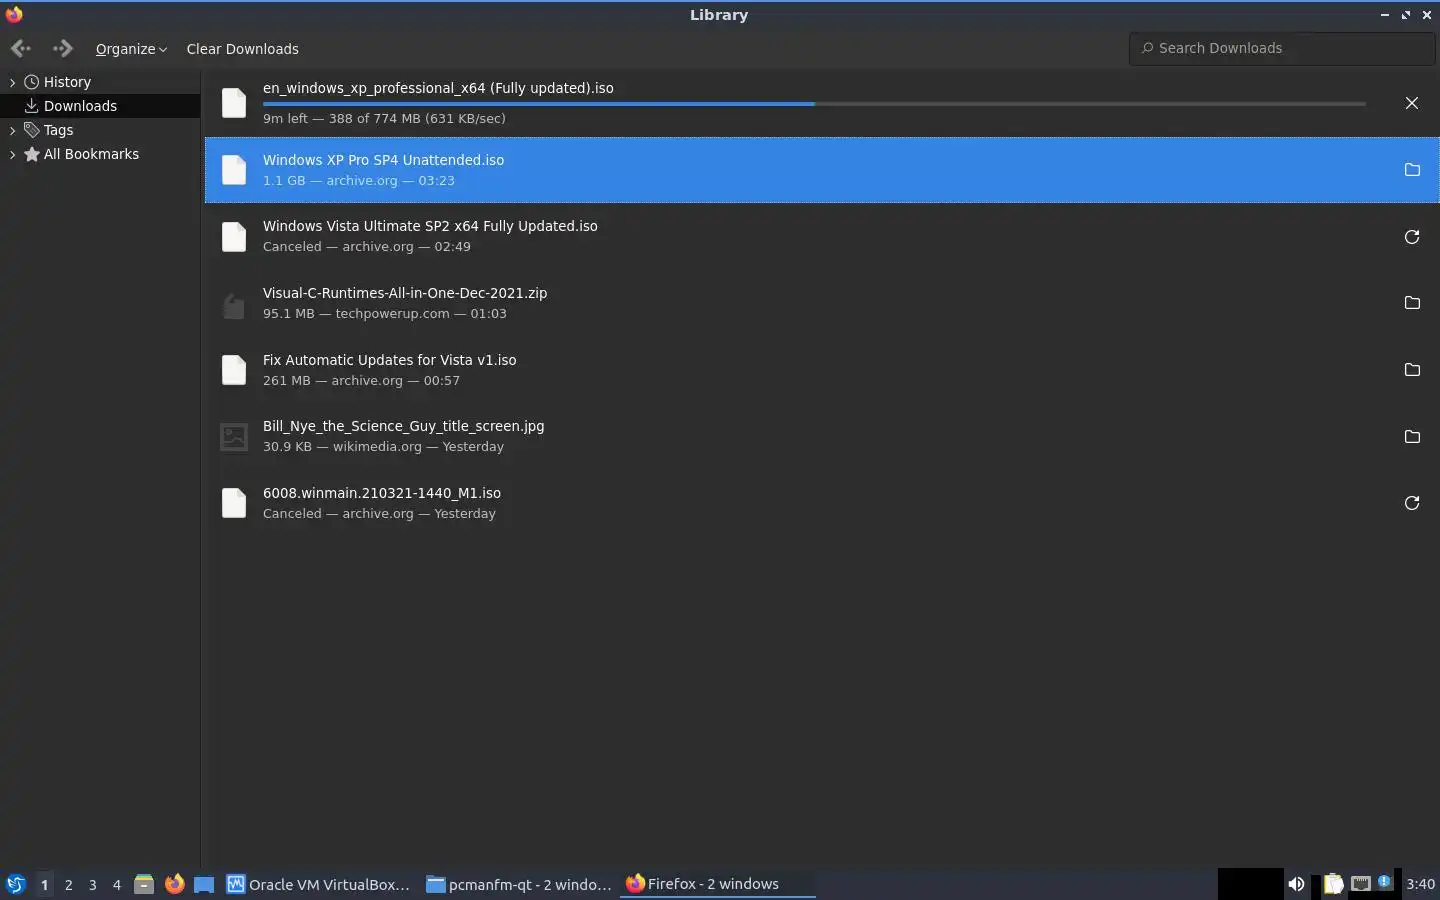Switch to workspace 1 in the taskbar
This screenshot has width=1440, height=900.
[44, 884]
